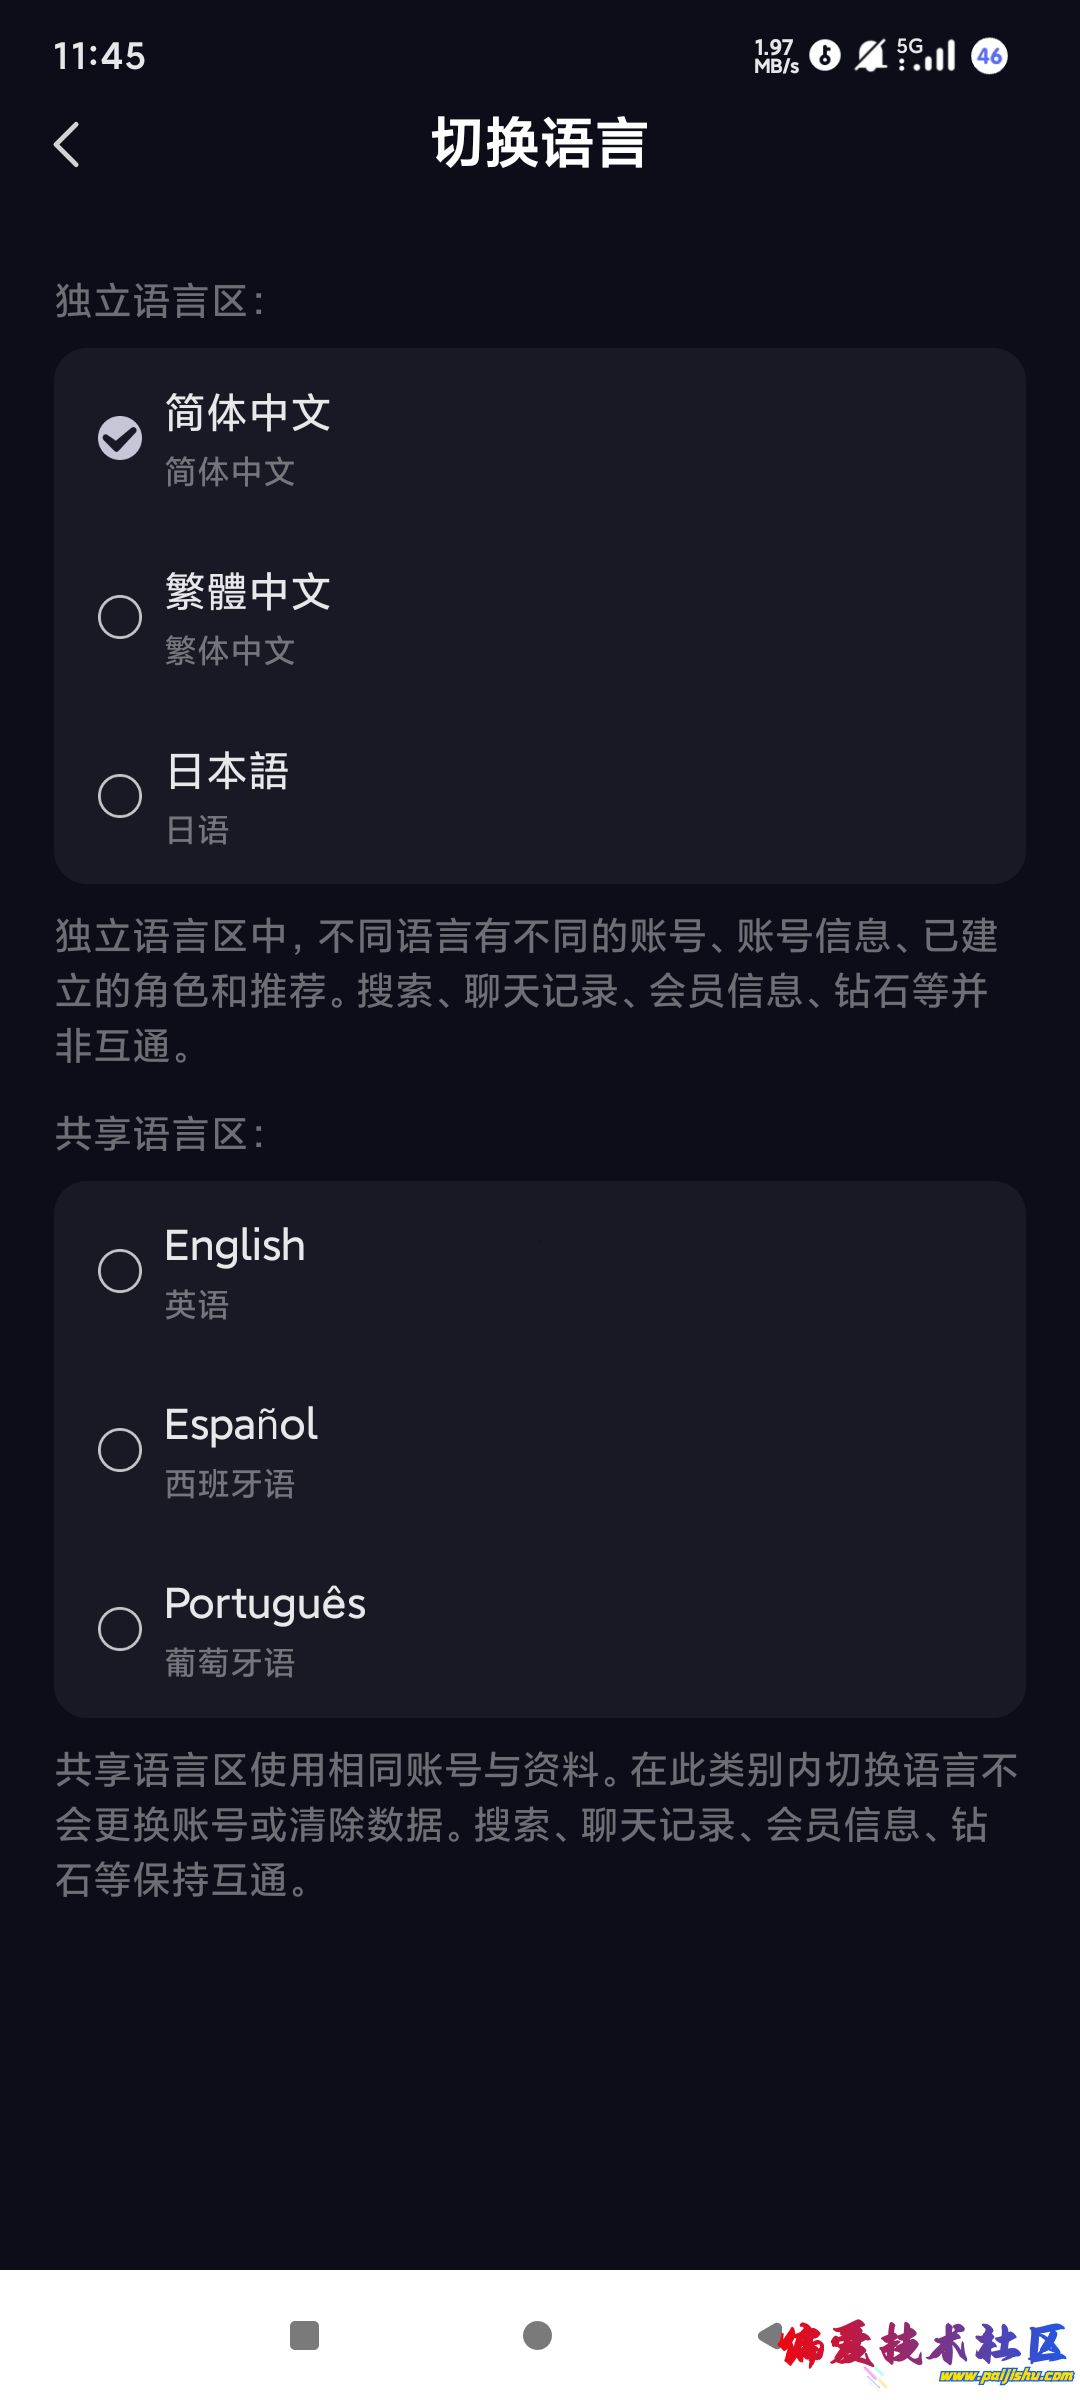This screenshot has height=2400, width=1080.
Task: Tap the network speed indicator
Action: click(776, 56)
